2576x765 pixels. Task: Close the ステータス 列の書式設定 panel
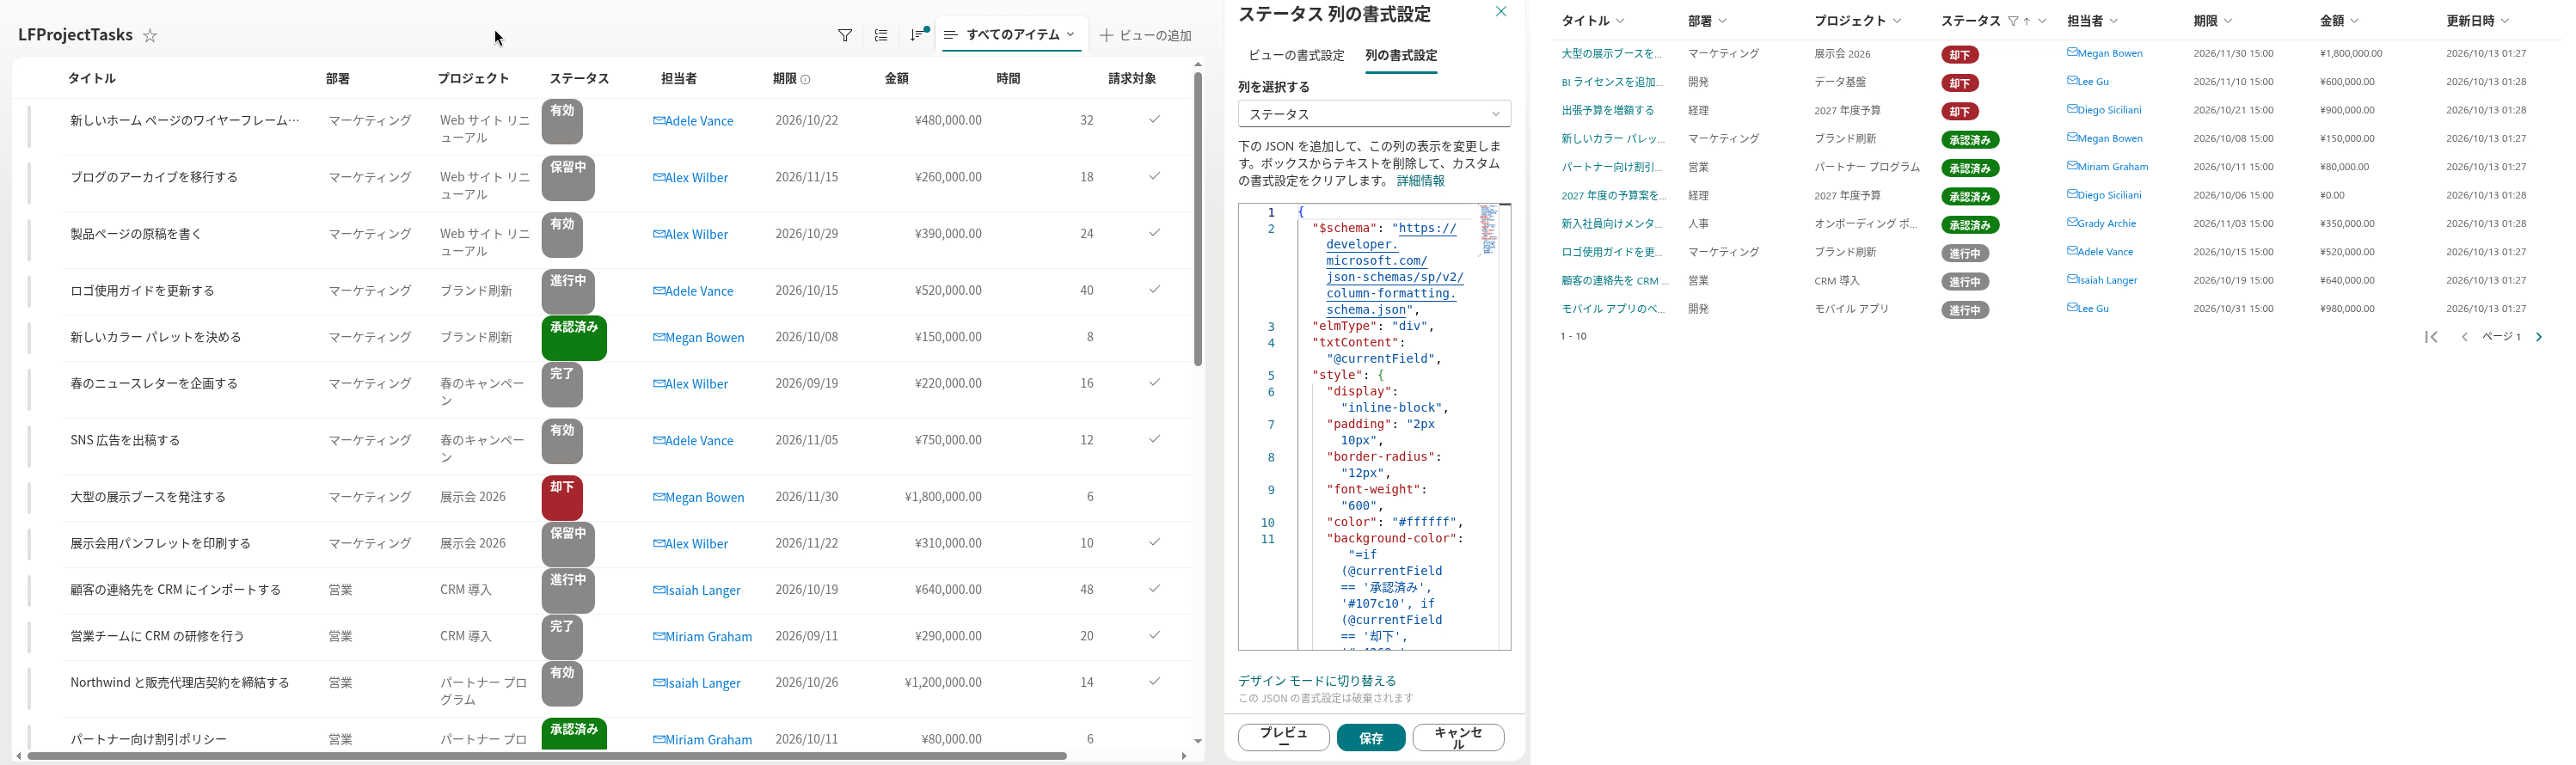pyautogui.click(x=1501, y=12)
